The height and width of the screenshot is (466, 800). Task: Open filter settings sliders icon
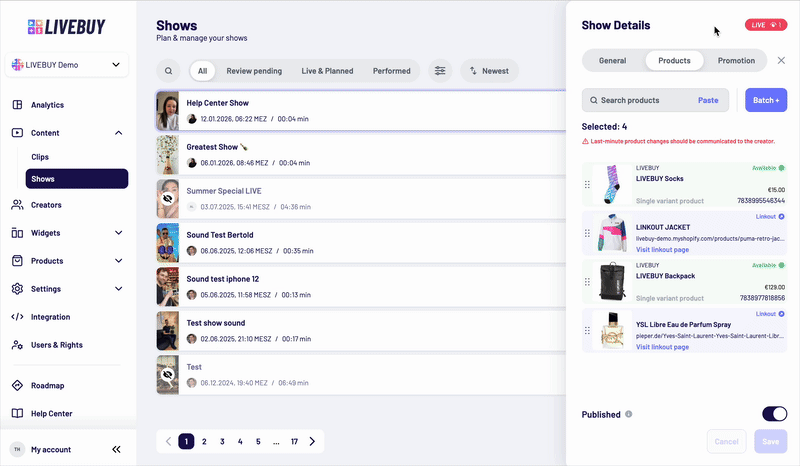(440, 71)
